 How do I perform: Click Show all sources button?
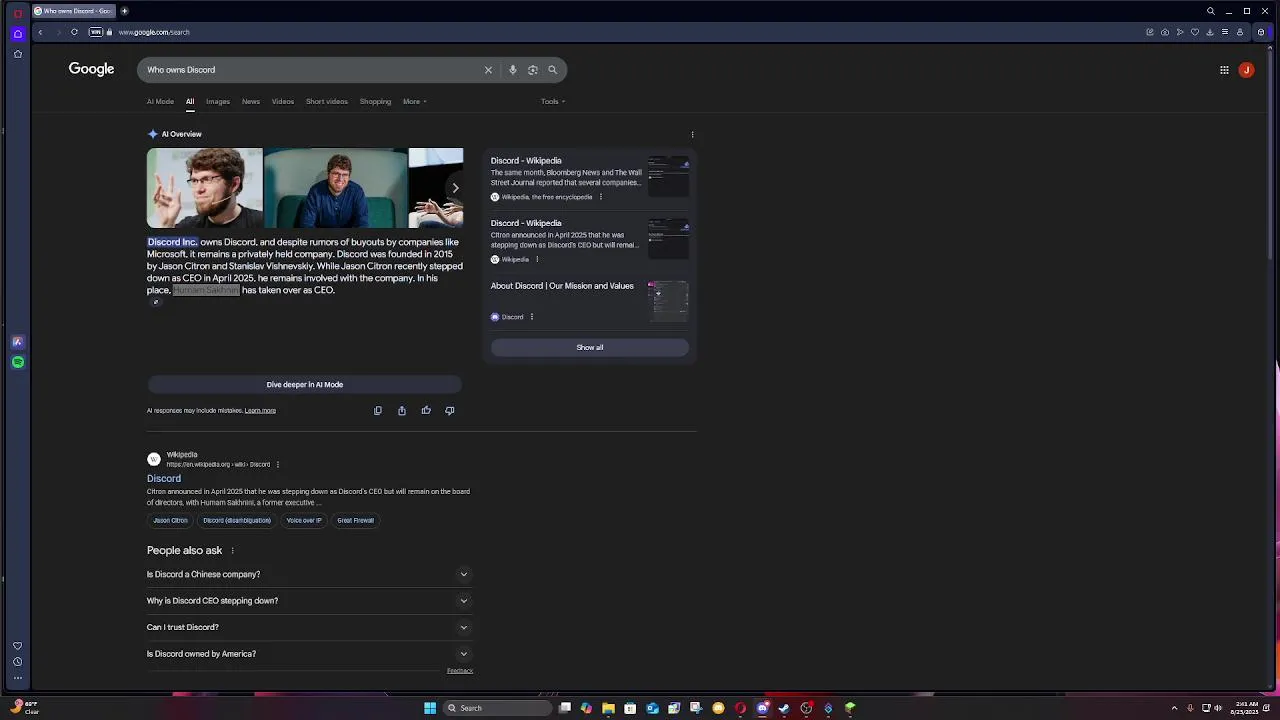point(590,347)
